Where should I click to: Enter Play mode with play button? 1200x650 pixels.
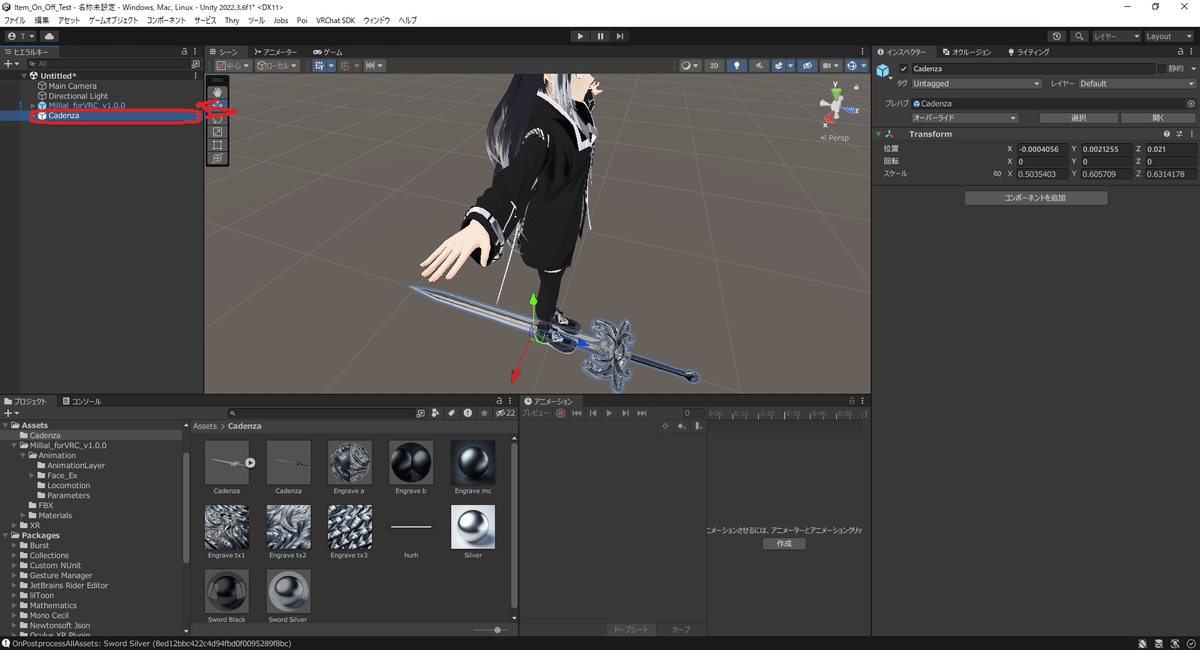(580, 36)
